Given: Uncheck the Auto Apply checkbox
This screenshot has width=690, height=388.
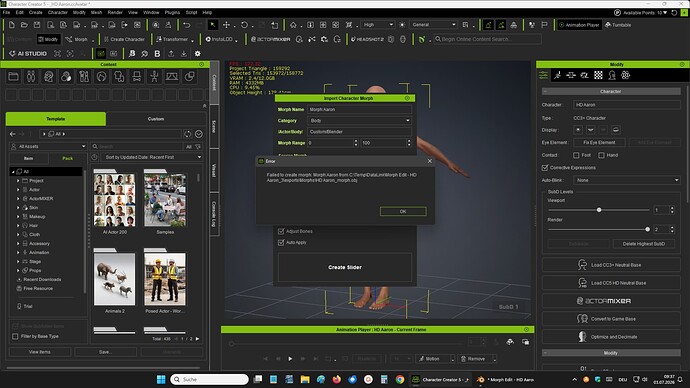Looking at the screenshot, I should [x=281, y=242].
